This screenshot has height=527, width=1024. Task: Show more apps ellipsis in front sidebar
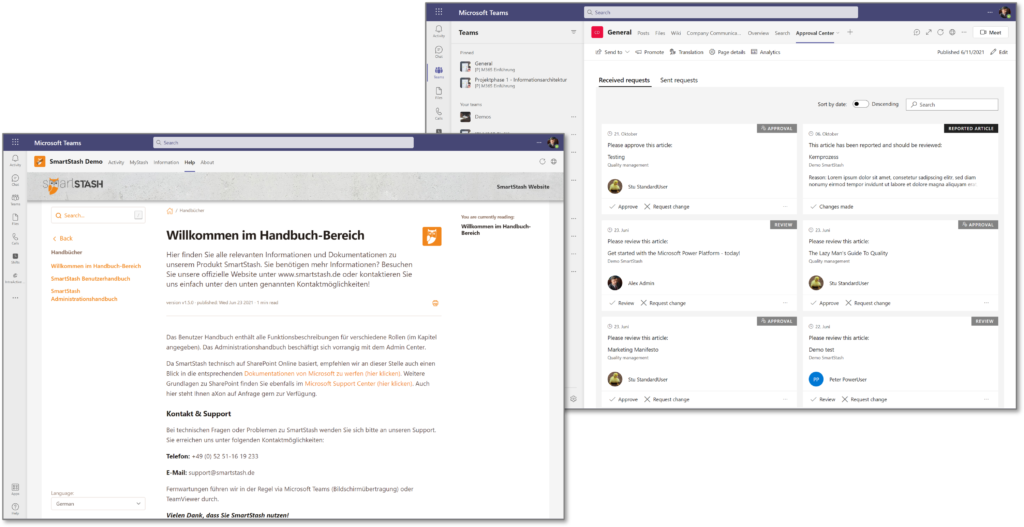click(15, 298)
